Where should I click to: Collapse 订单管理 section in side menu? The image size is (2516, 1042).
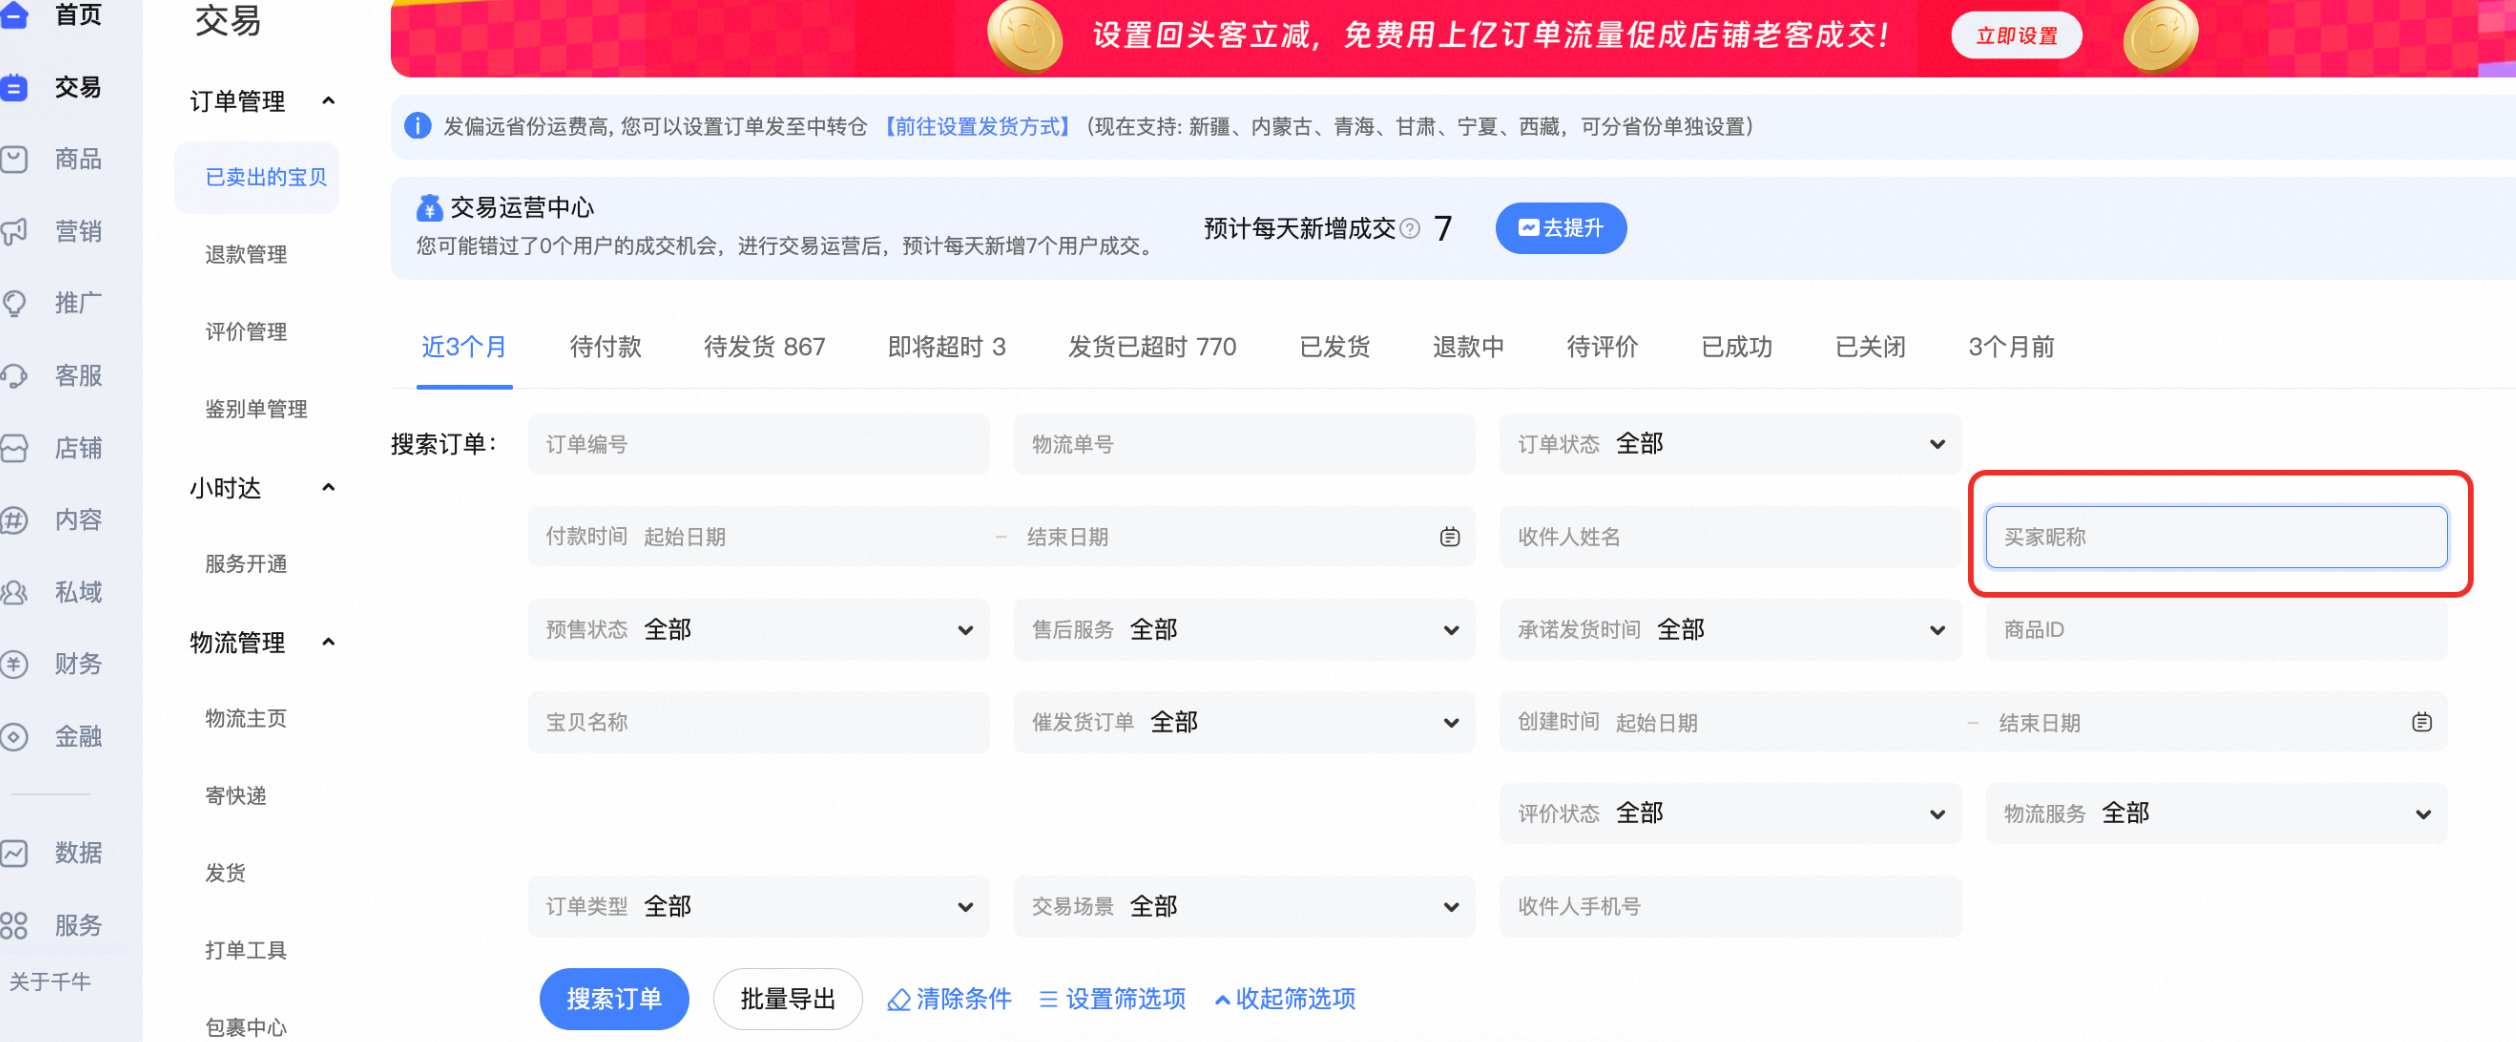pyautogui.click(x=328, y=101)
